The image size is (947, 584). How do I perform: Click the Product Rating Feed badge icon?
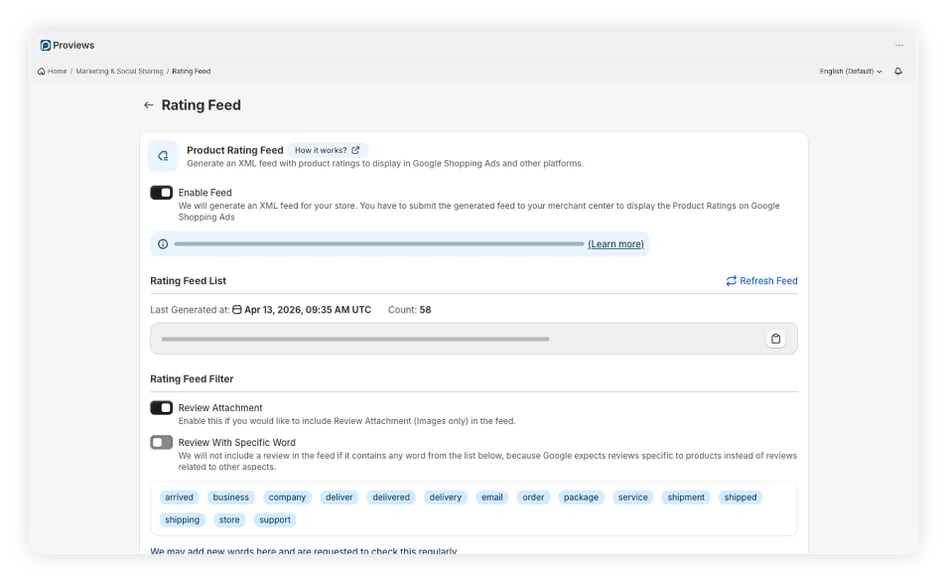(162, 155)
